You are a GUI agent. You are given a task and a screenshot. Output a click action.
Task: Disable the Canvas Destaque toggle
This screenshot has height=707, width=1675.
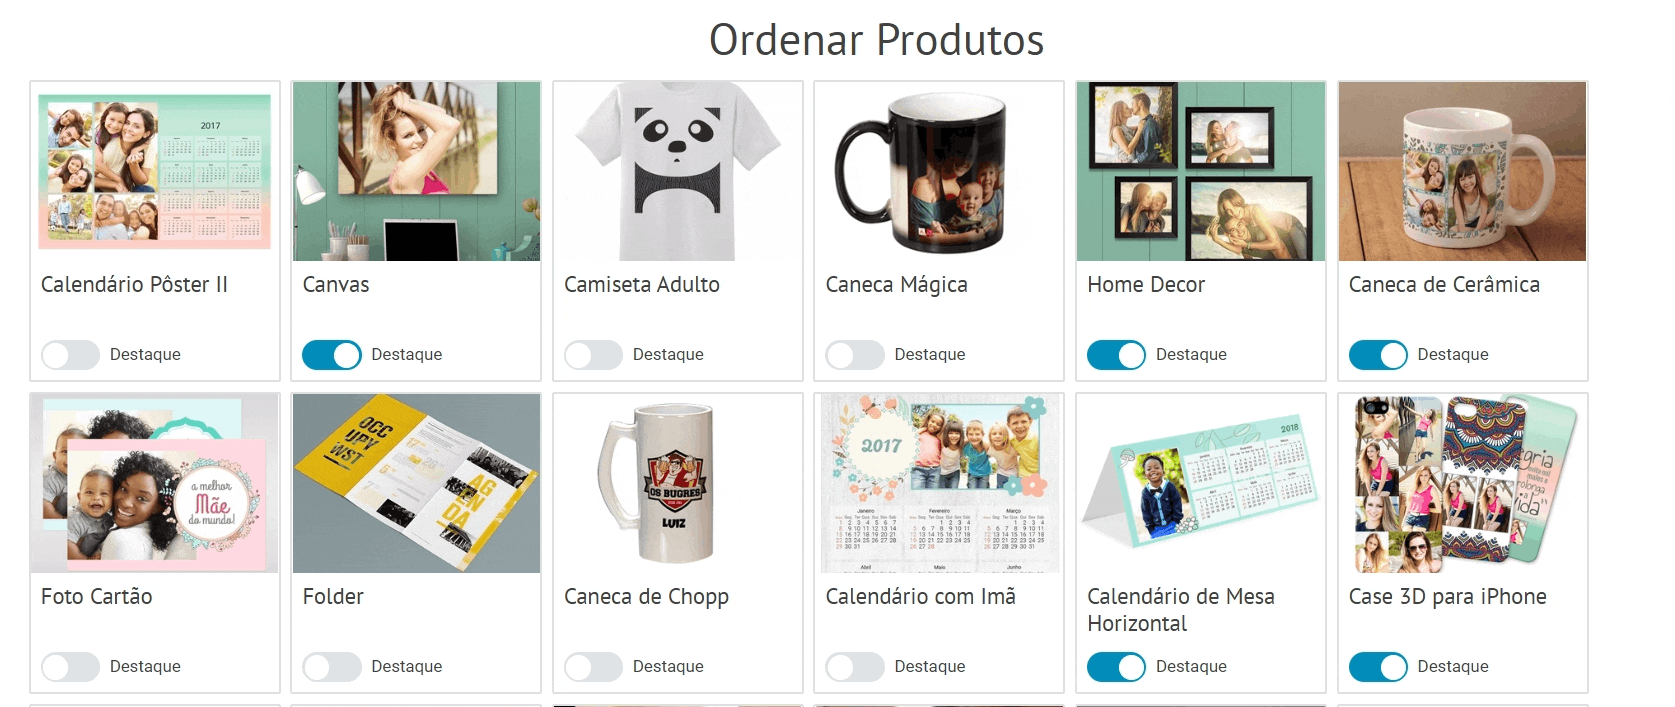point(331,355)
